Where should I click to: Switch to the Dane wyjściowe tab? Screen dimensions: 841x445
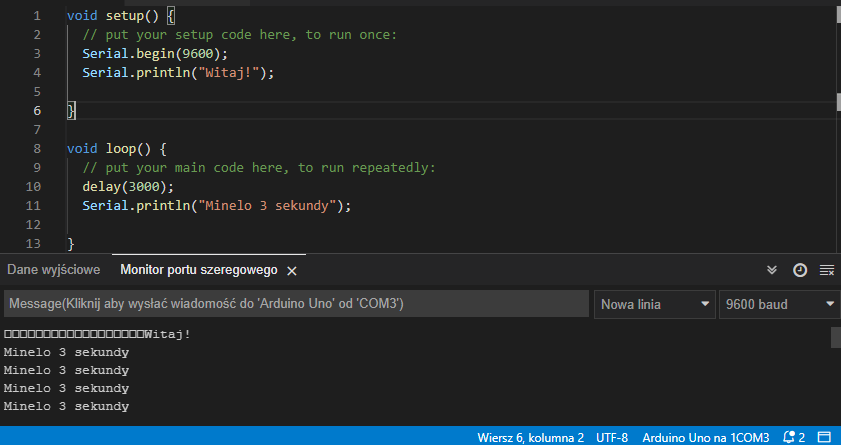[54, 270]
